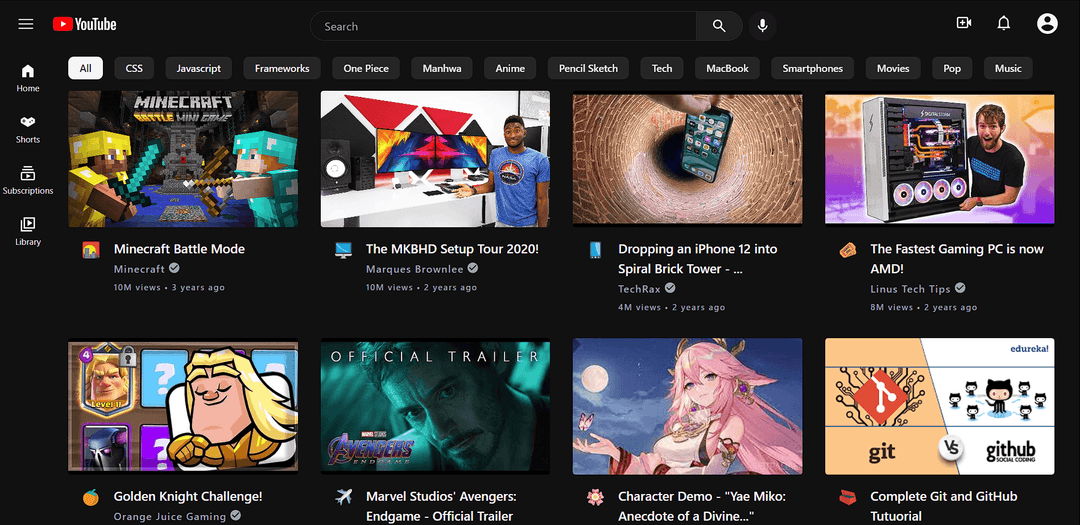The height and width of the screenshot is (525, 1080).
Task: Open the Minecraft Battle Mode thumbnail
Action: pyautogui.click(x=183, y=158)
